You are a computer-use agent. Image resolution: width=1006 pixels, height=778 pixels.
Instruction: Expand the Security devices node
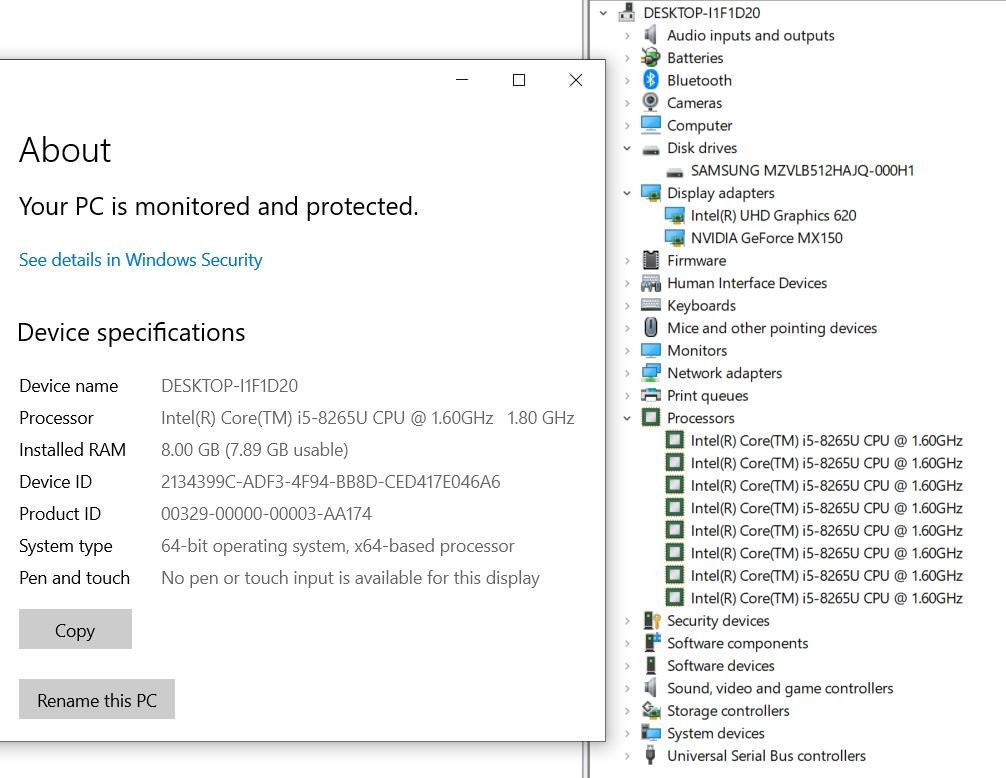[627, 620]
